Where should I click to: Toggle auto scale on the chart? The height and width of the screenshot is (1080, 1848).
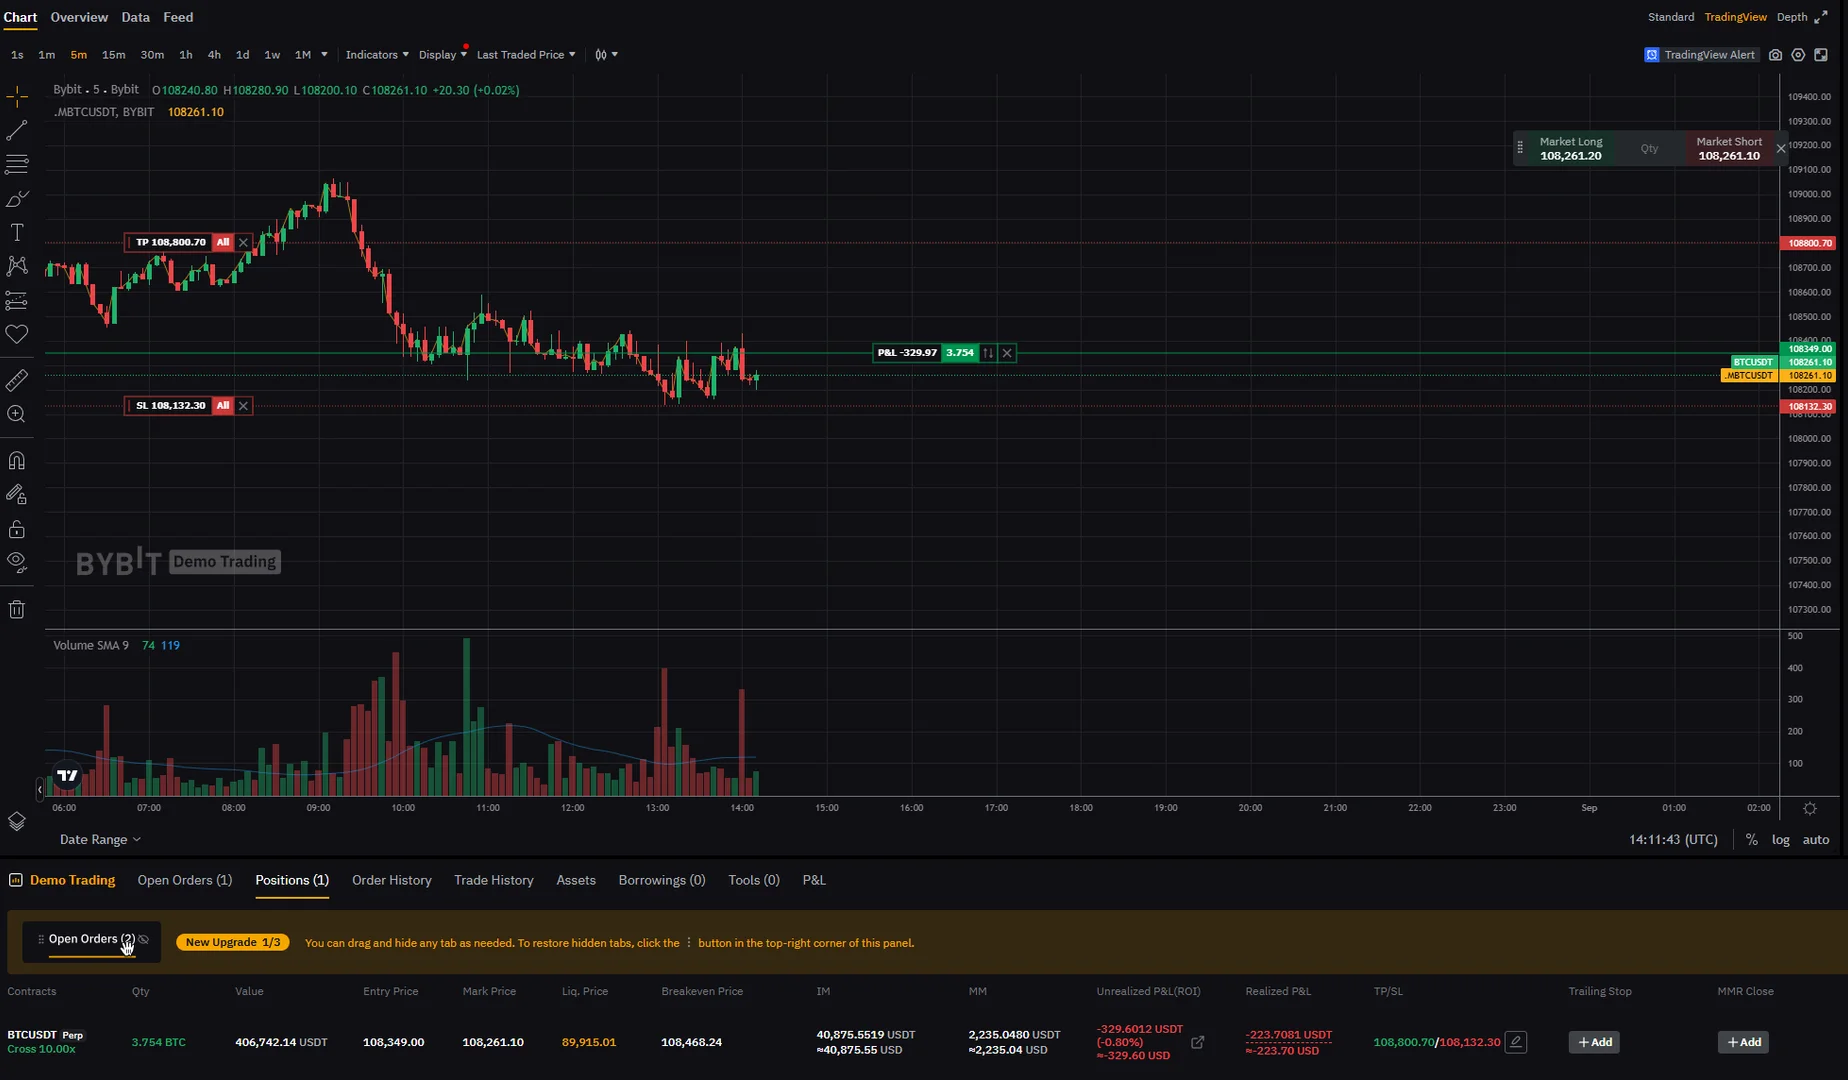click(1816, 840)
